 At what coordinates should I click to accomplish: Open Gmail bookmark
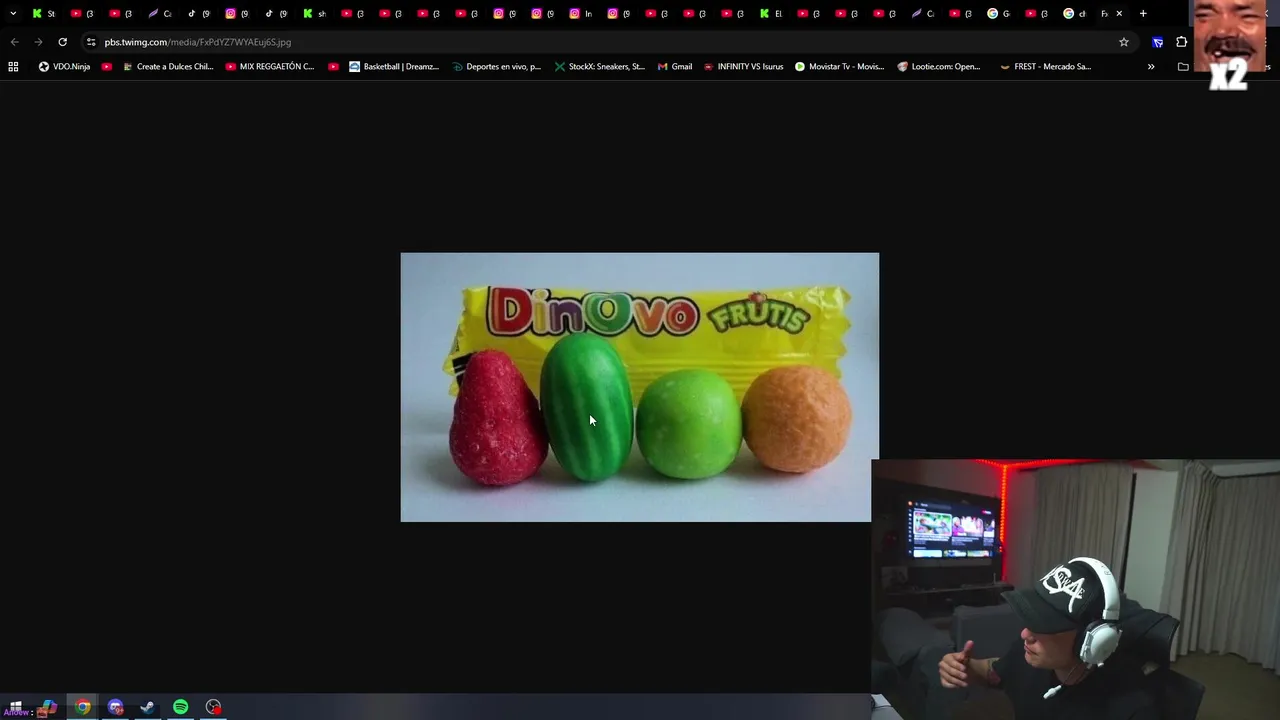(x=675, y=67)
